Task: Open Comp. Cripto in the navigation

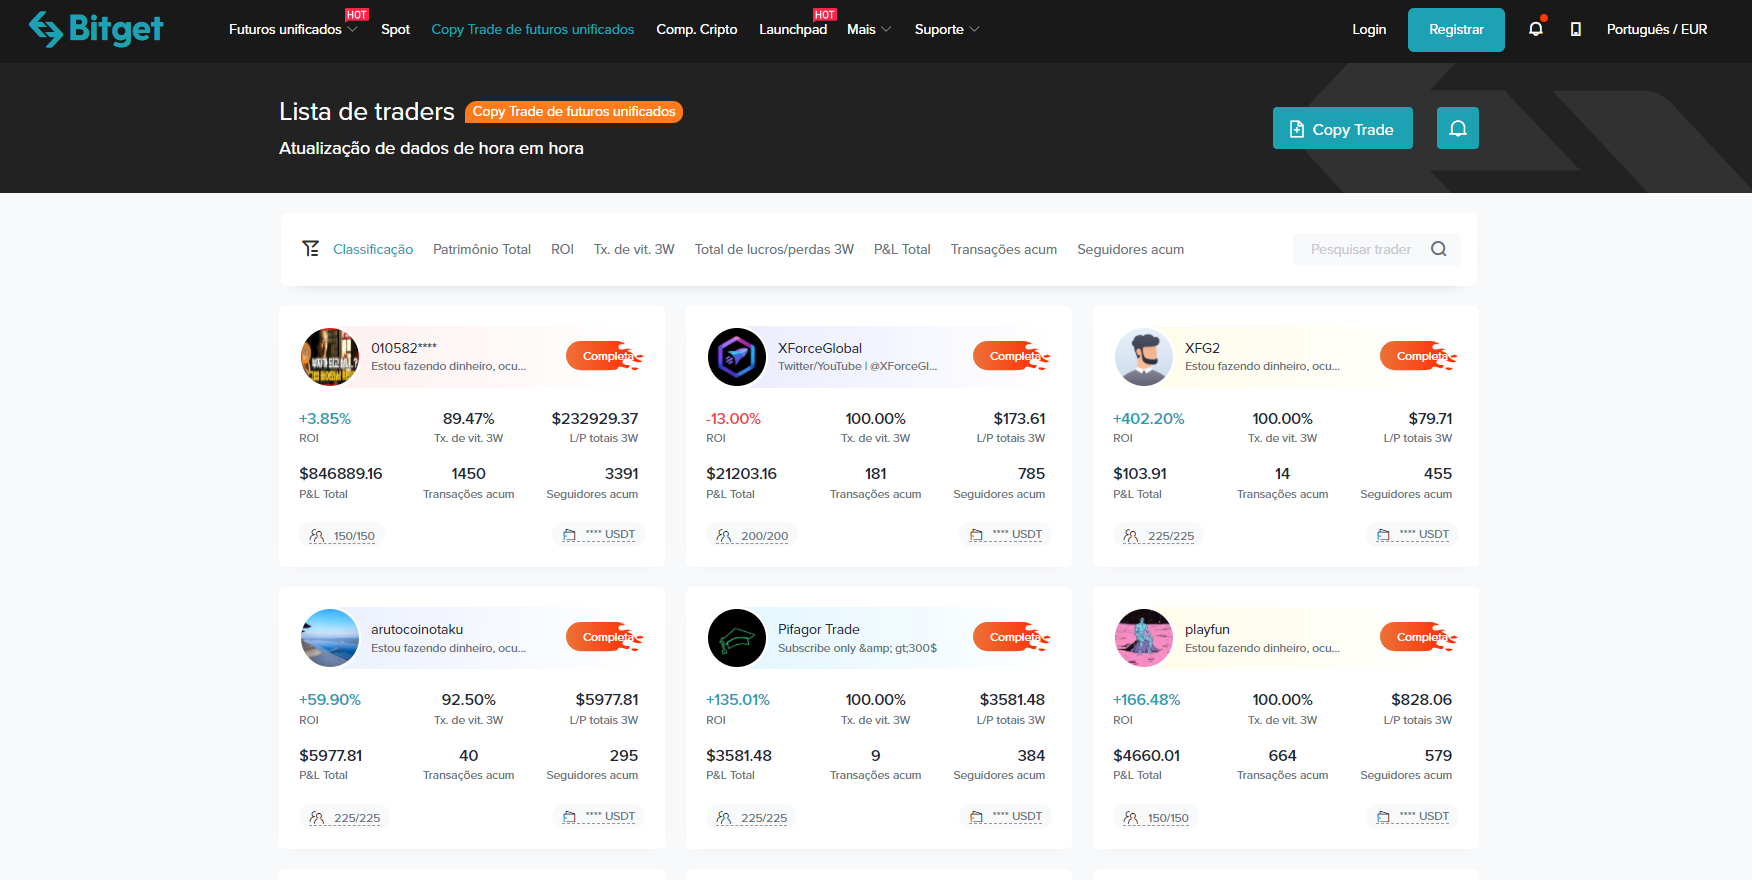Action: tap(697, 29)
